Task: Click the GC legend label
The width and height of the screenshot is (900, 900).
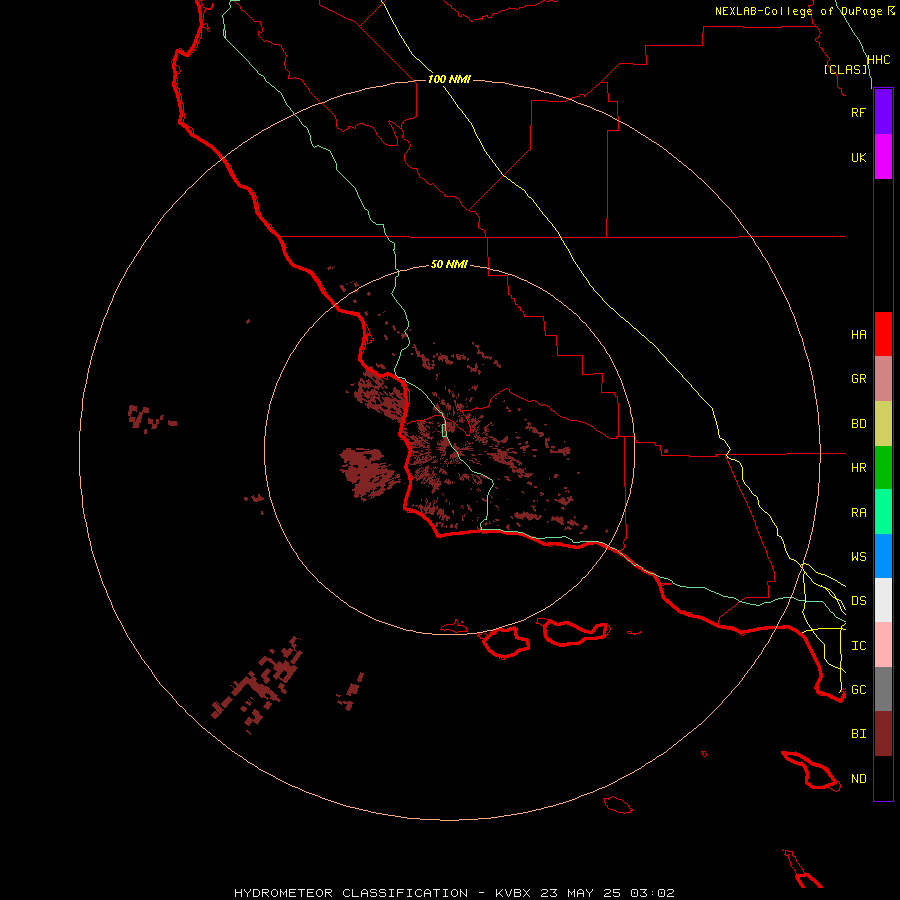Action: [858, 690]
